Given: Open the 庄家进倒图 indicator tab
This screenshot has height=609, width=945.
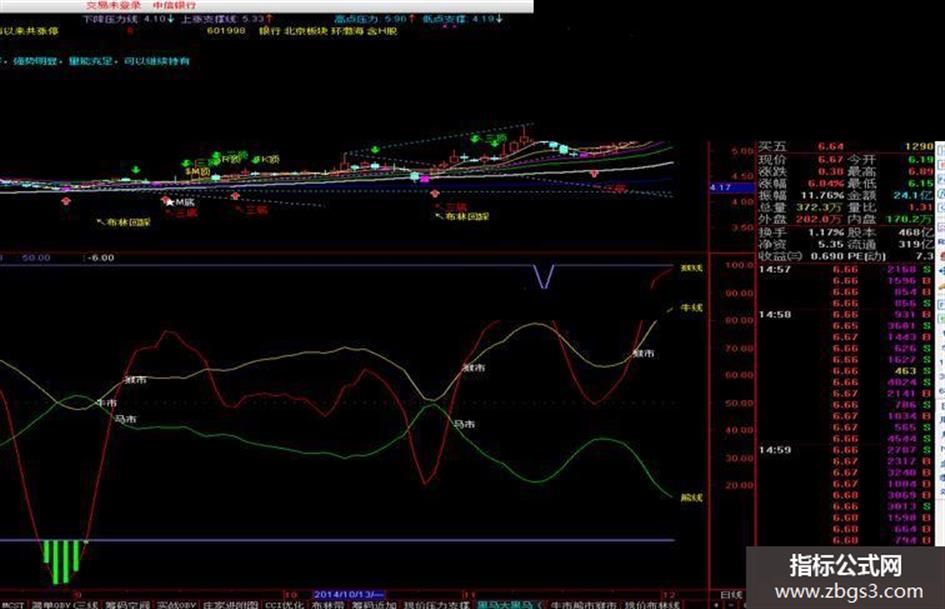Looking at the screenshot, I should coord(231,604).
